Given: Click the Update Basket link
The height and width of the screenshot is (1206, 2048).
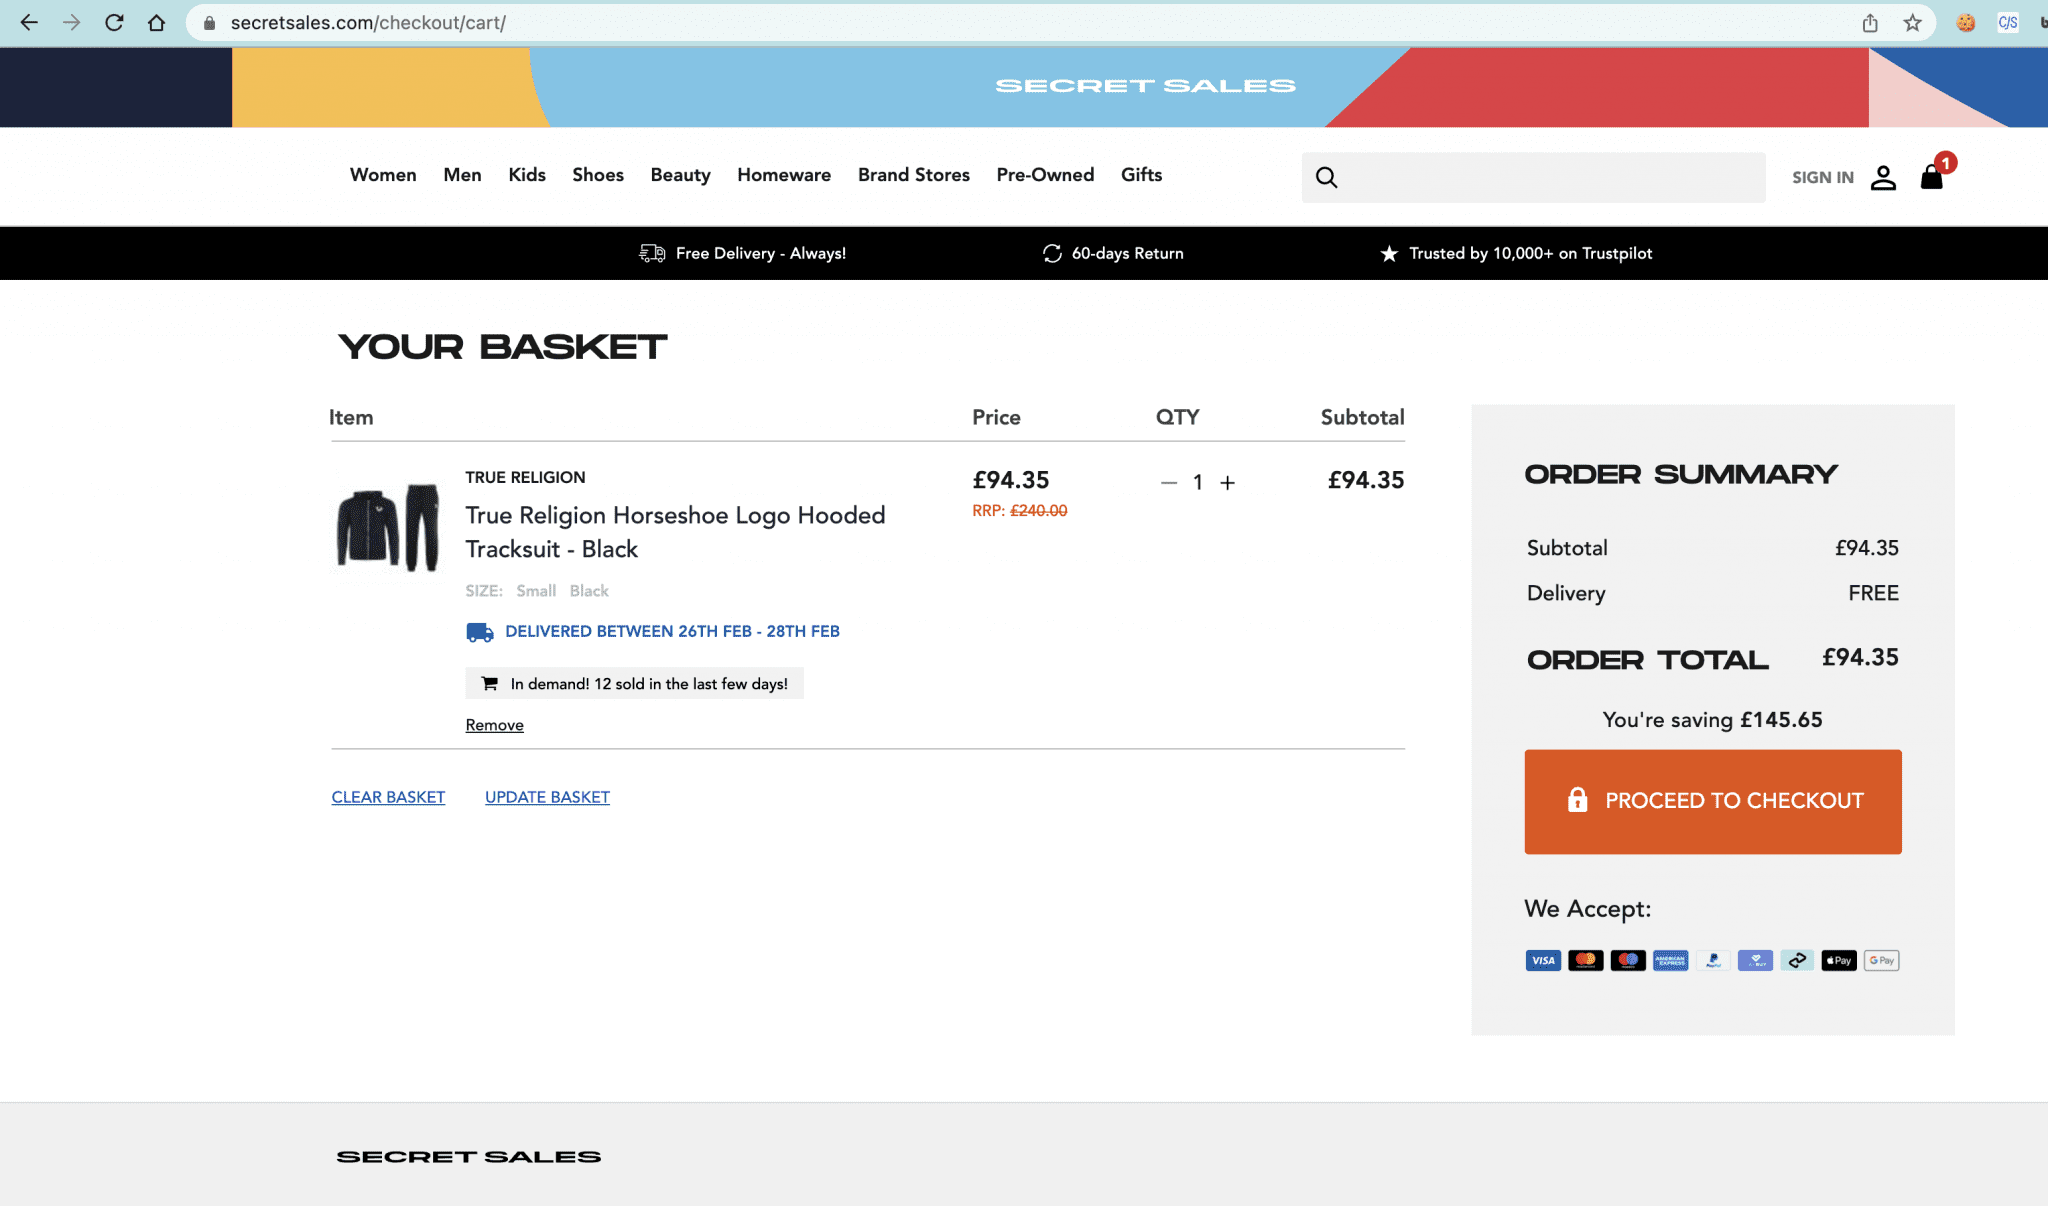Looking at the screenshot, I should click(547, 797).
